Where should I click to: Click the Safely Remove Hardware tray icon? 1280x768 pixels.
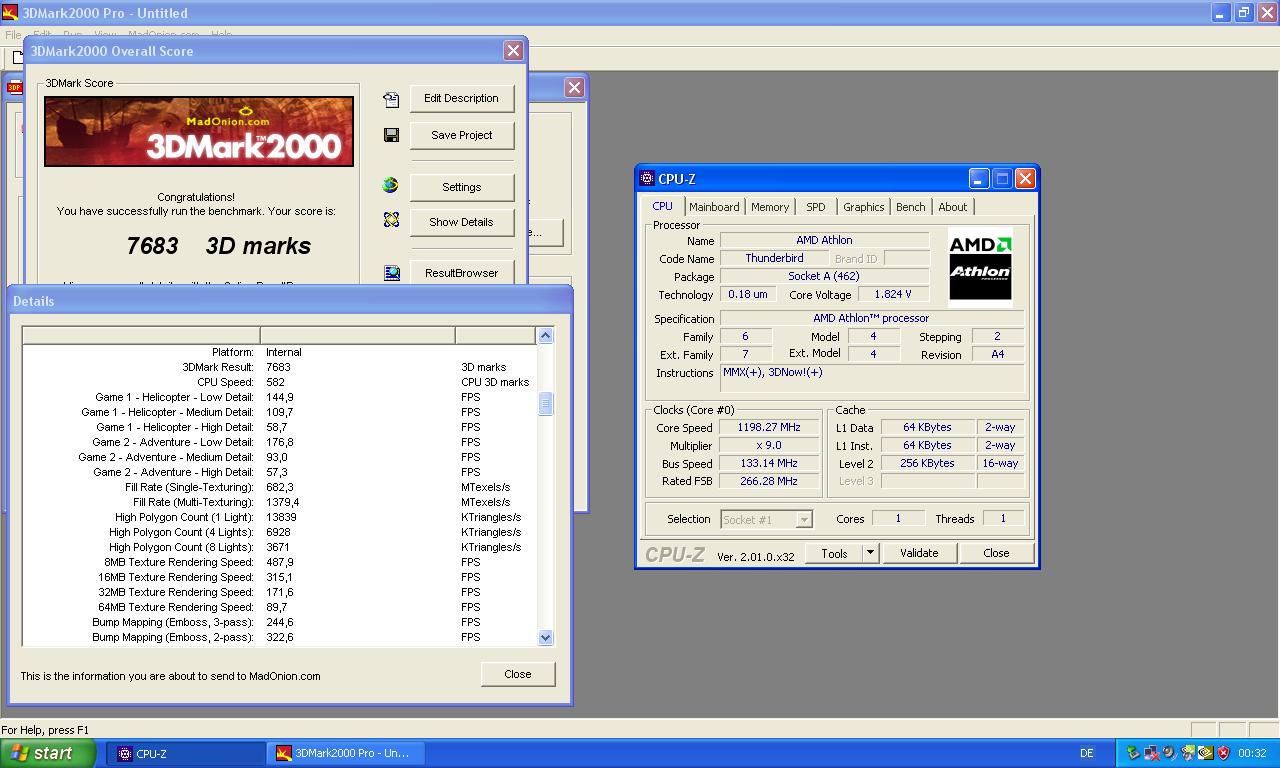click(x=1133, y=753)
